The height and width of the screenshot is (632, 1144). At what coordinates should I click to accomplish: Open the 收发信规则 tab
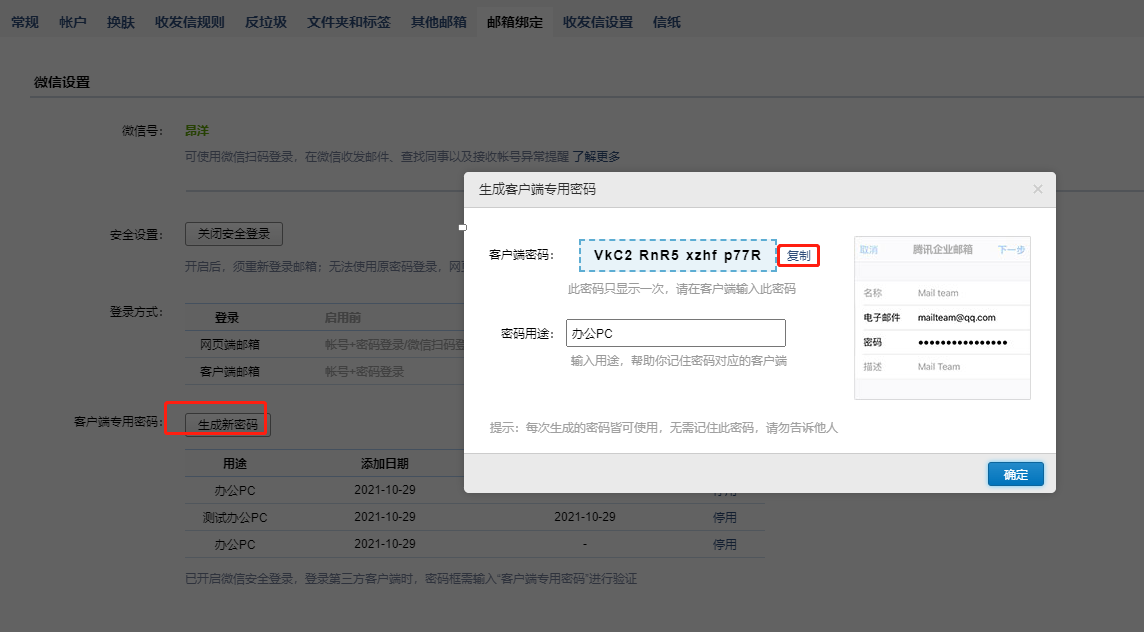pyautogui.click(x=189, y=21)
